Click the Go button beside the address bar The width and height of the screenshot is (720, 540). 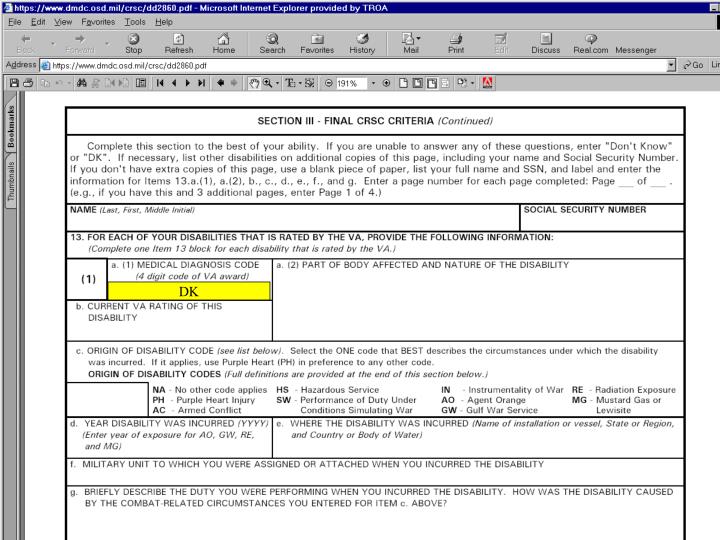pyautogui.click(x=693, y=65)
